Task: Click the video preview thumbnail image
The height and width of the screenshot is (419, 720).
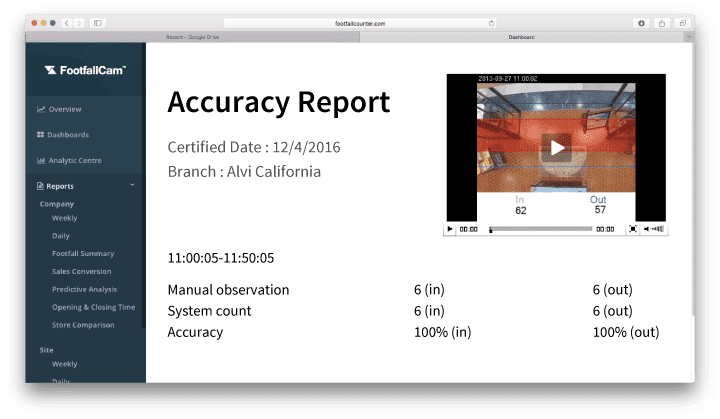Action: pos(556,138)
